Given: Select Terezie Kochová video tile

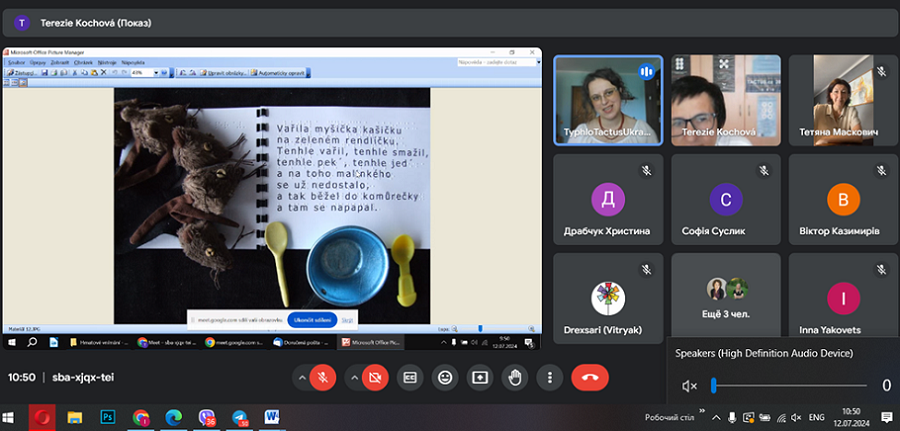Looking at the screenshot, I should click(x=726, y=100).
